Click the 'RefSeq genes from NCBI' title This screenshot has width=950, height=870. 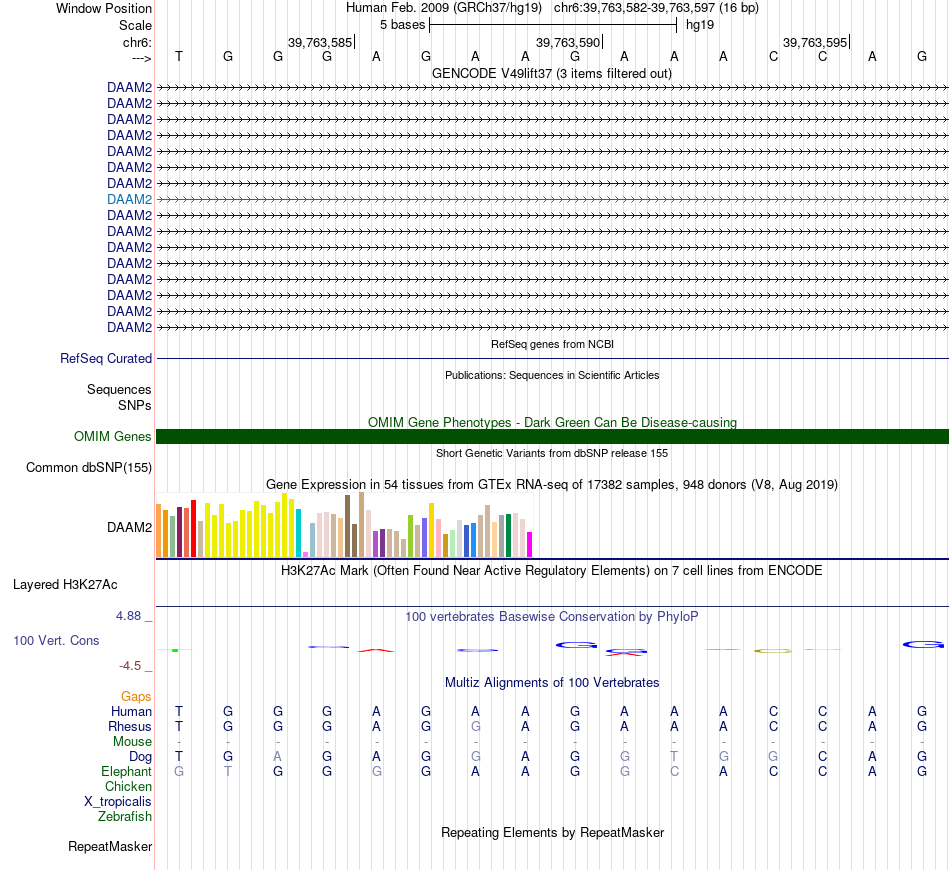click(552, 344)
